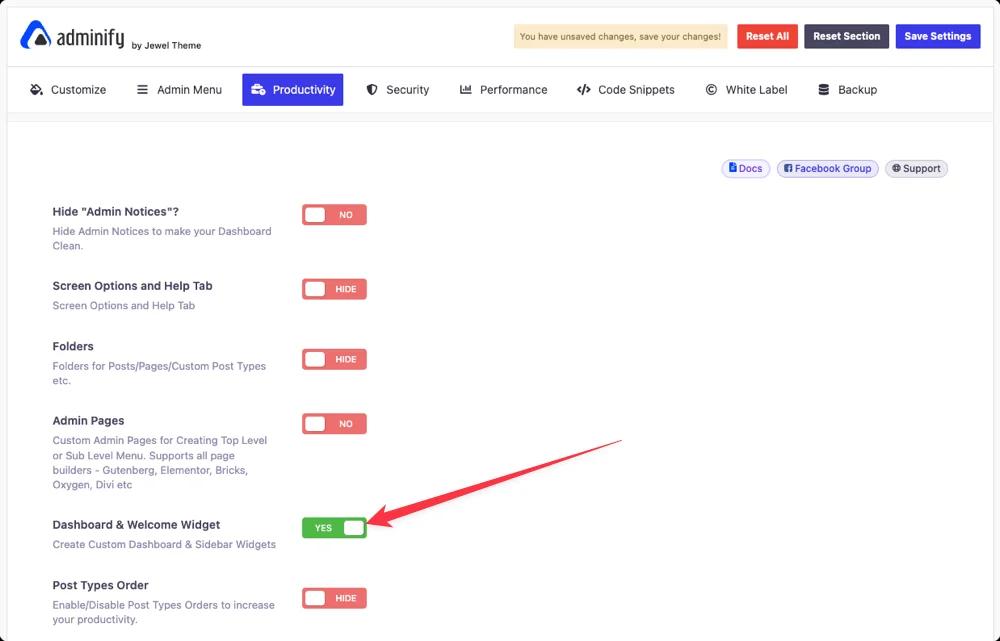This screenshot has height=641, width=1000.
Task: Click the Performance chart icon
Action: tap(466, 89)
